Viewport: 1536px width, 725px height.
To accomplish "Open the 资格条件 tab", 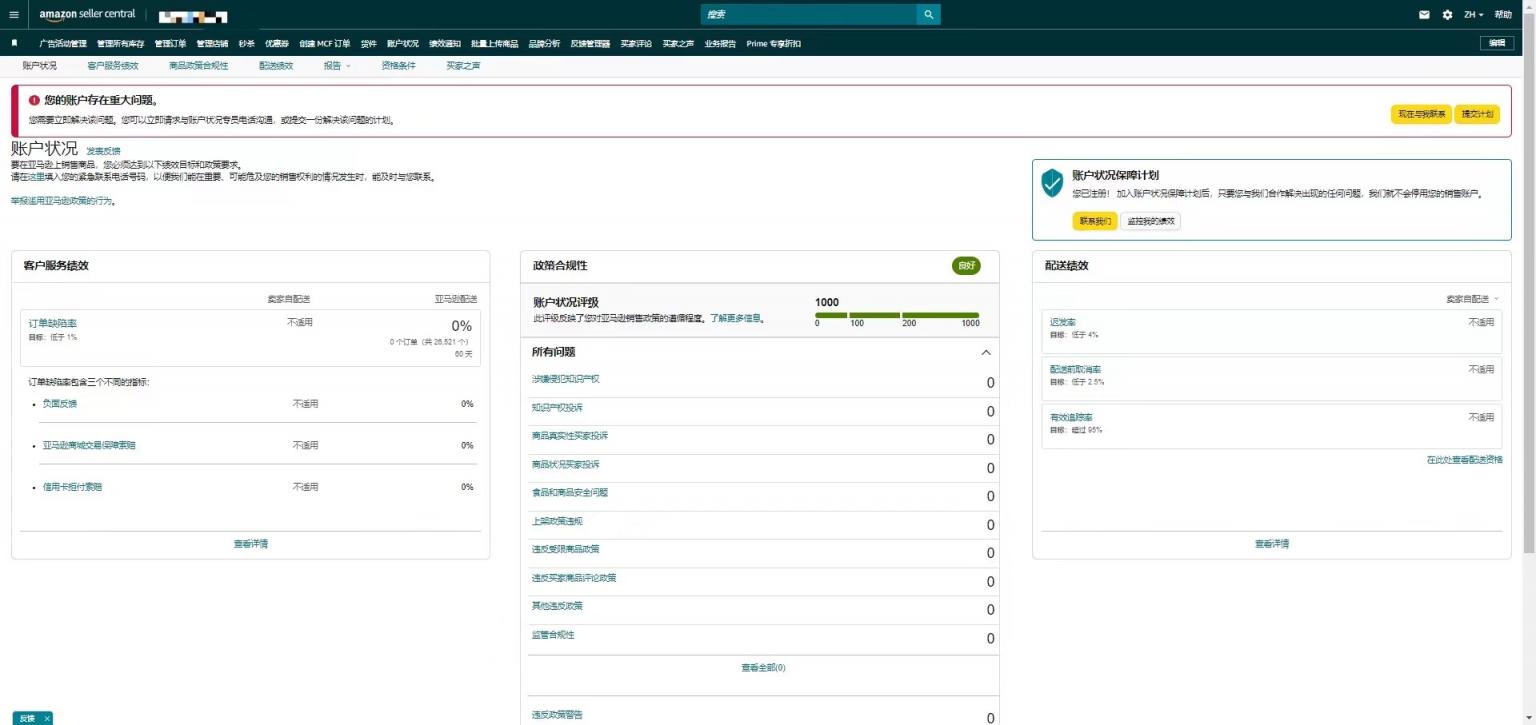I will [398, 66].
